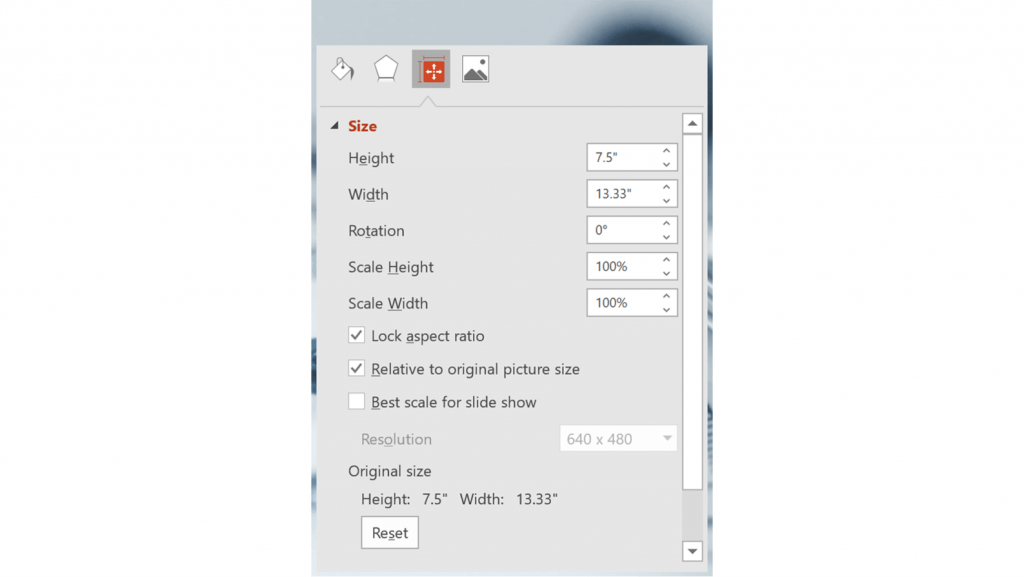Image resolution: width=1024 pixels, height=577 pixels.
Task: Click the disclosure triangle next to Size
Action: click(336, 126)
